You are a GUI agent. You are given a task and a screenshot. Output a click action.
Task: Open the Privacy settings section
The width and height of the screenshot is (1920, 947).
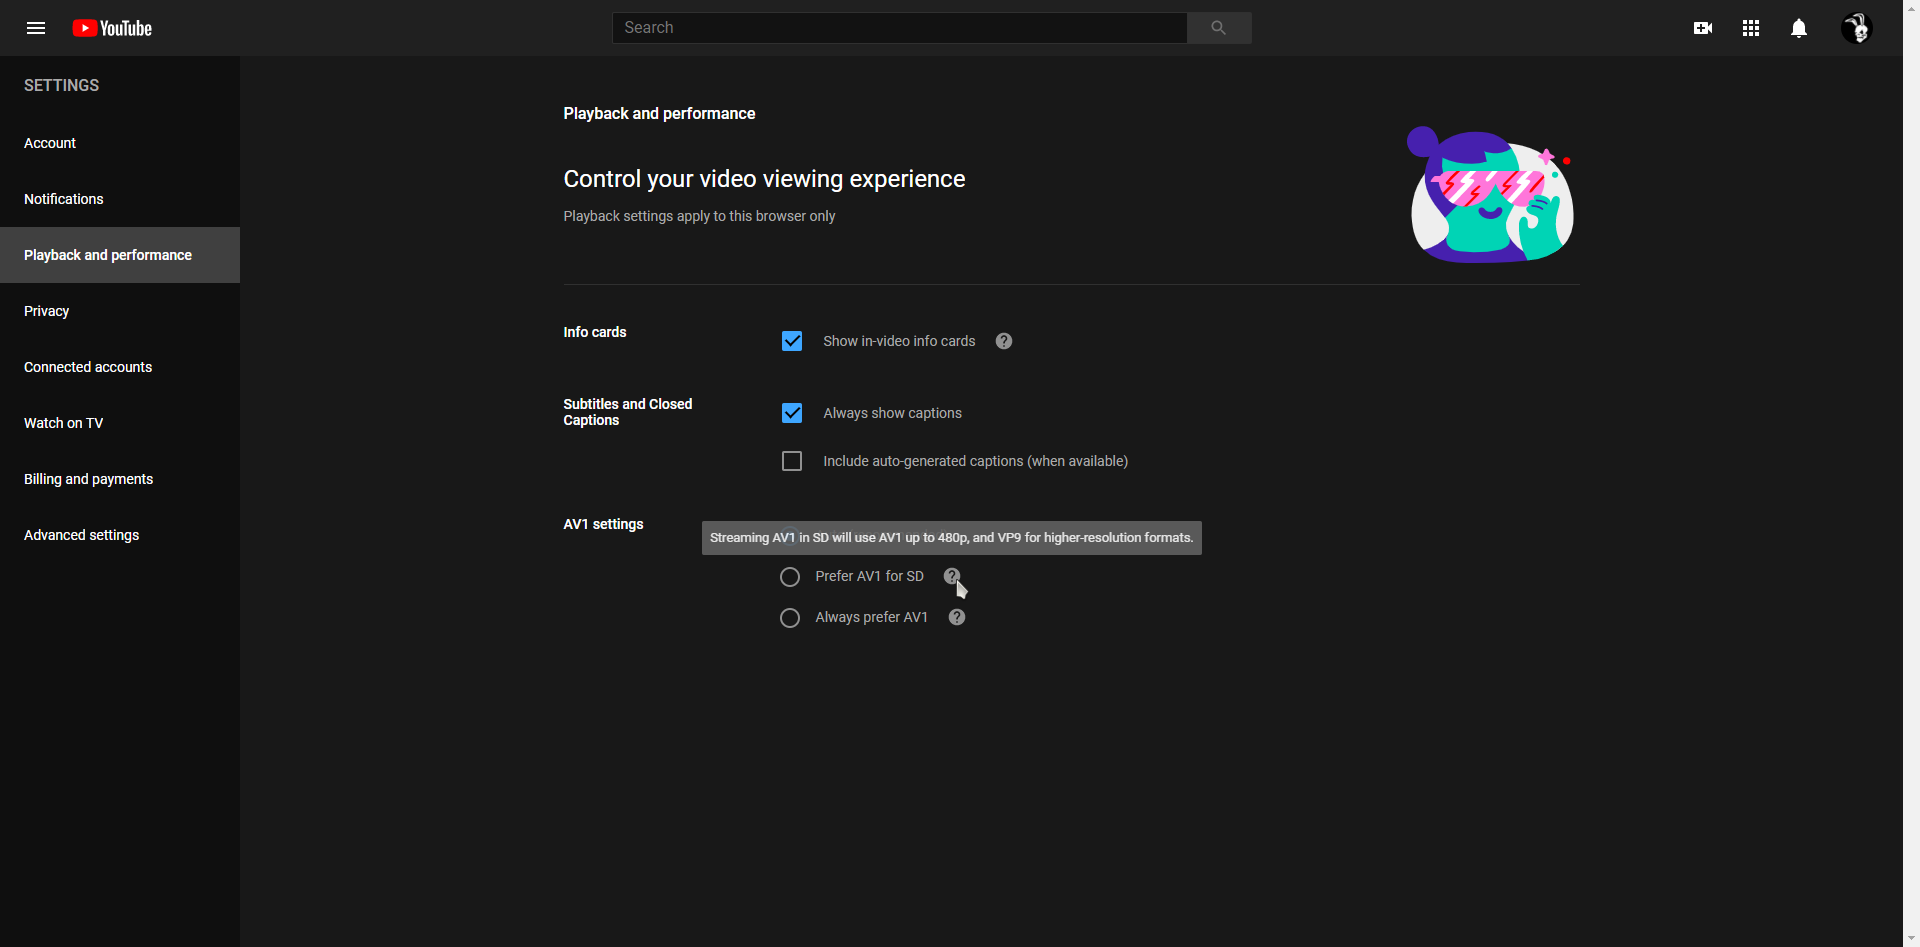click(x=47, y=311)
